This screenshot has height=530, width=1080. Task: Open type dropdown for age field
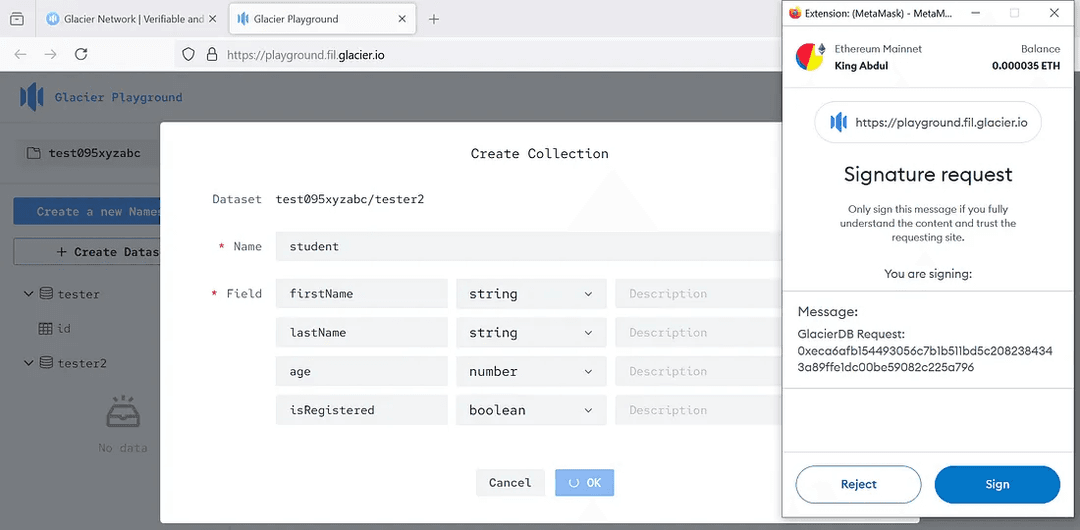pyautogui.click(x=531, y=371)
